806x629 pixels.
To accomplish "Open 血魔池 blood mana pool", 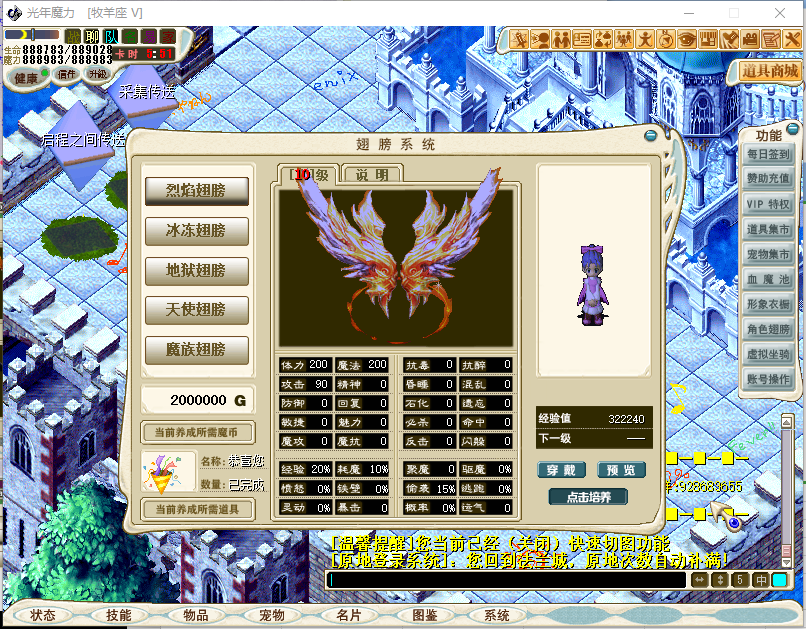I will 768,279.
